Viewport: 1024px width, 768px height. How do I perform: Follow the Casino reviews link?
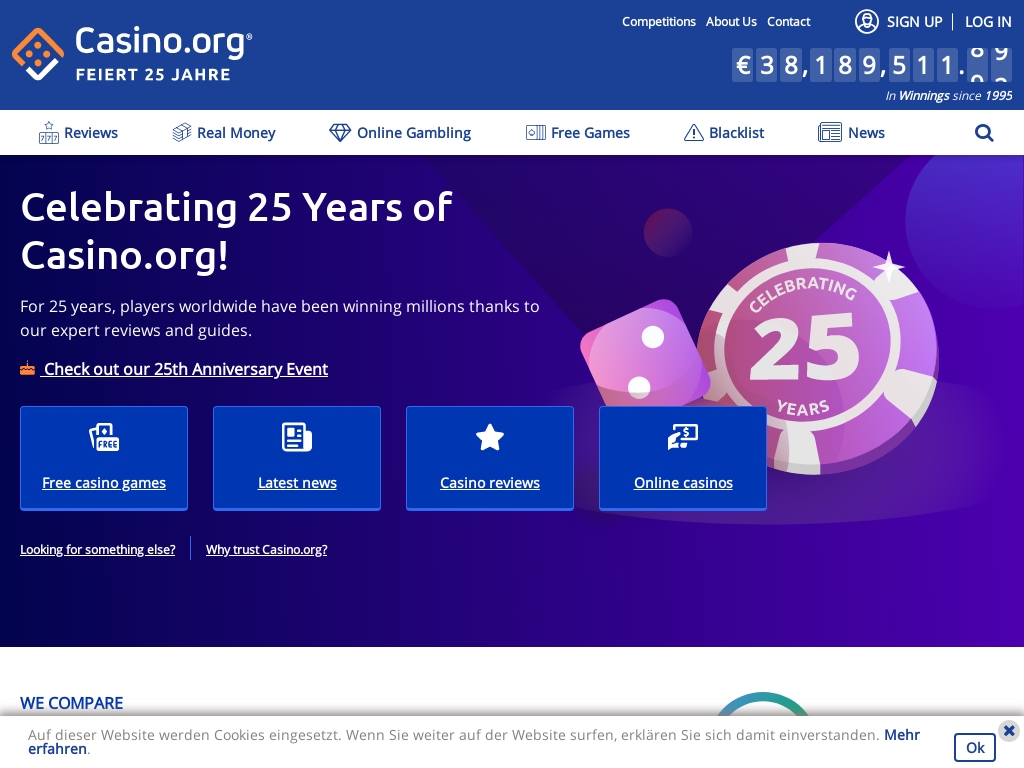point(490,483)
